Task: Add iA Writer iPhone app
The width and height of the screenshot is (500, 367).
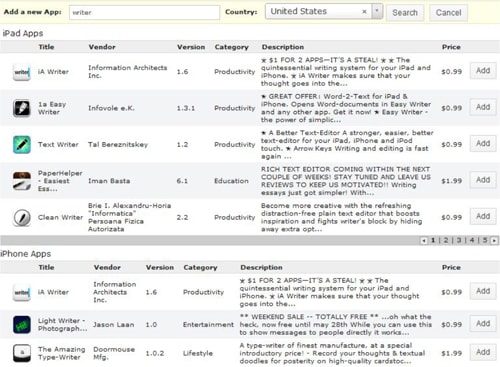Action: pos(483,291)
